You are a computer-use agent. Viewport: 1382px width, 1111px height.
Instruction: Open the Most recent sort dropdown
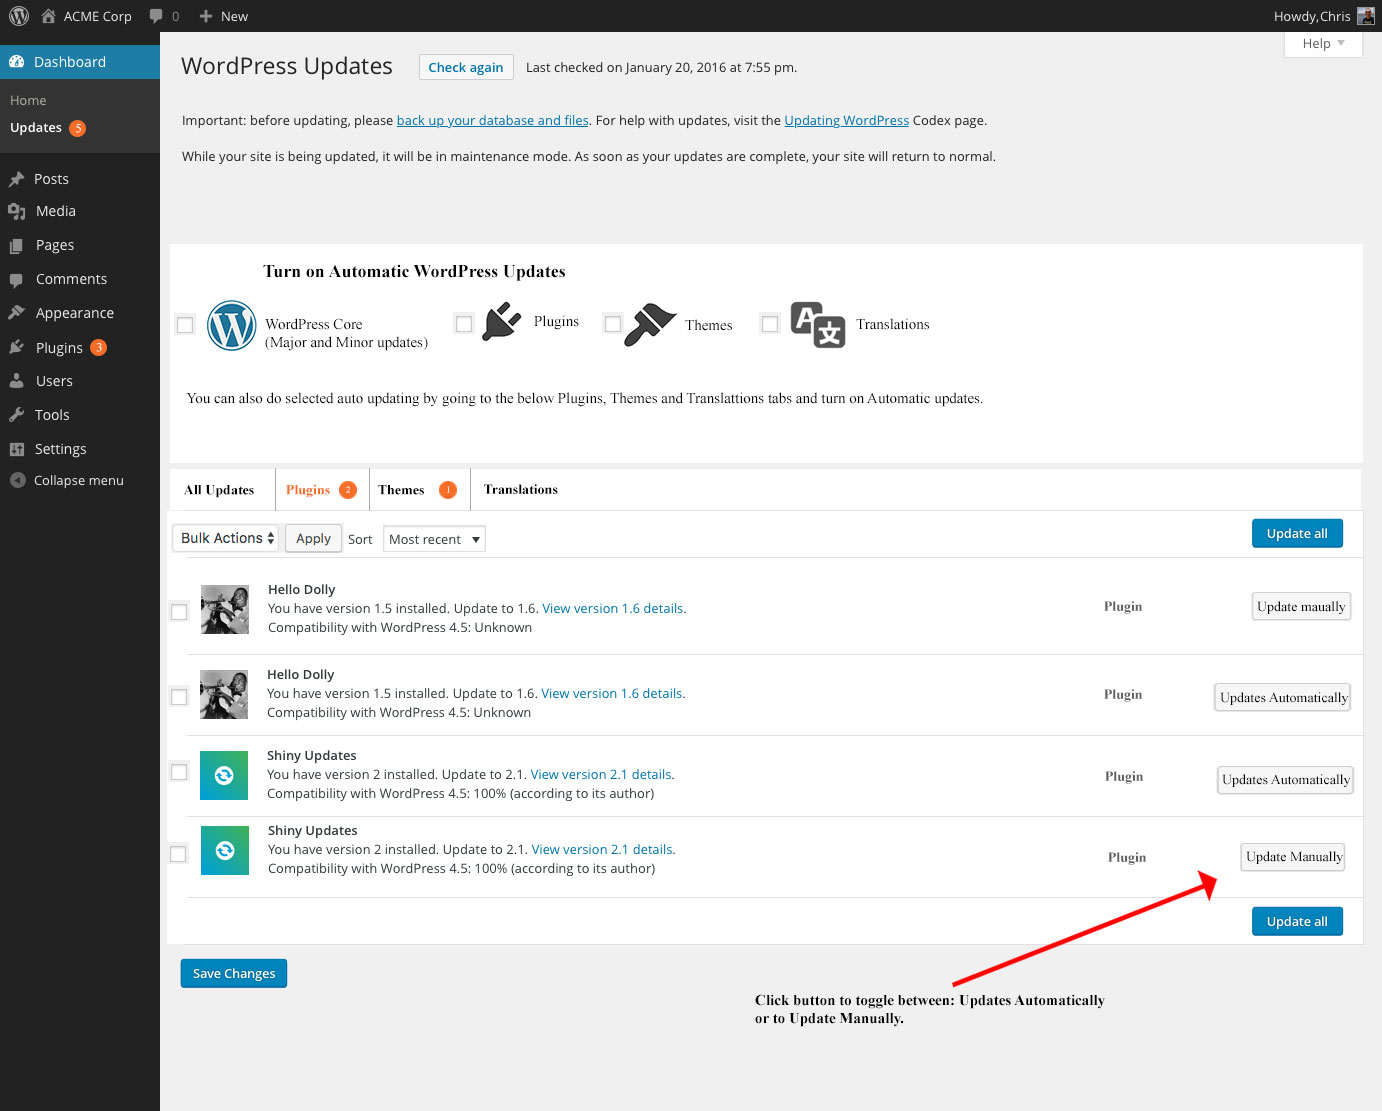[x=433, y=538]
